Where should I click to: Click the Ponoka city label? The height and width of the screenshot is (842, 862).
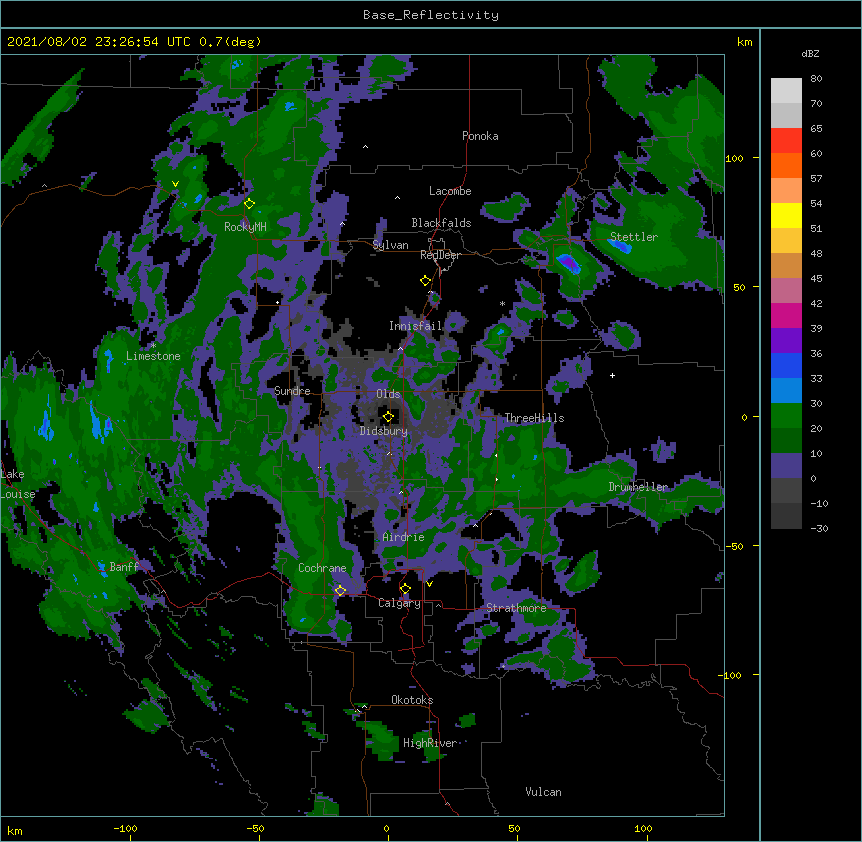pyautogui.click(x=480, y=136)
